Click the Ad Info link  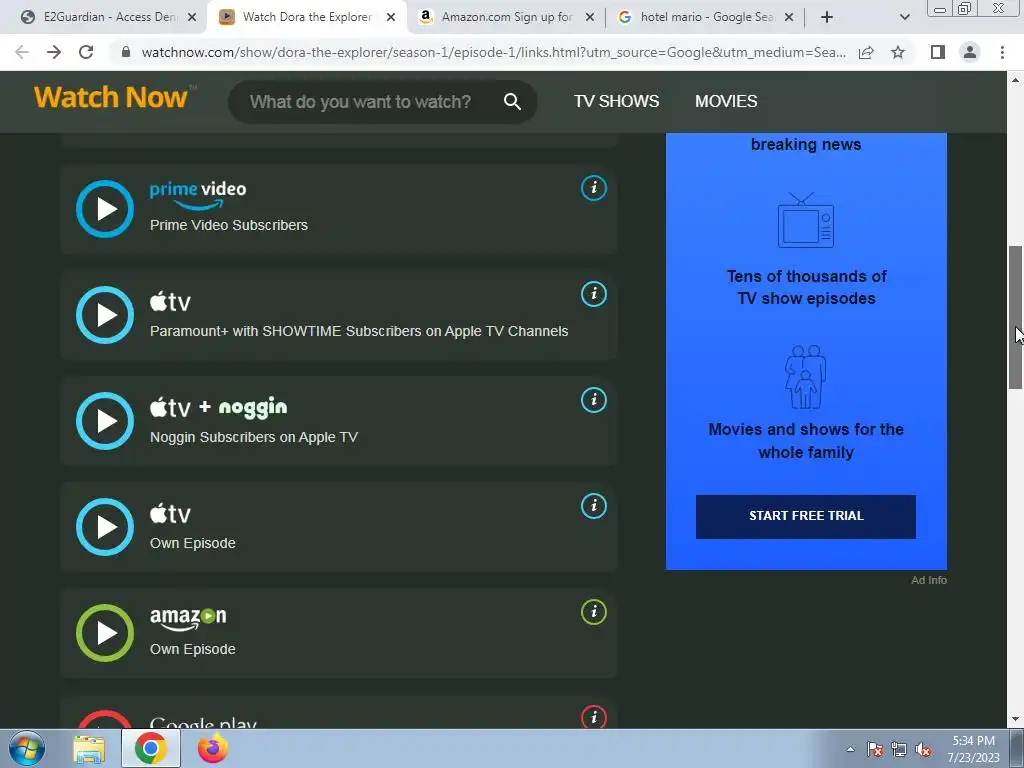pos(929,580)
